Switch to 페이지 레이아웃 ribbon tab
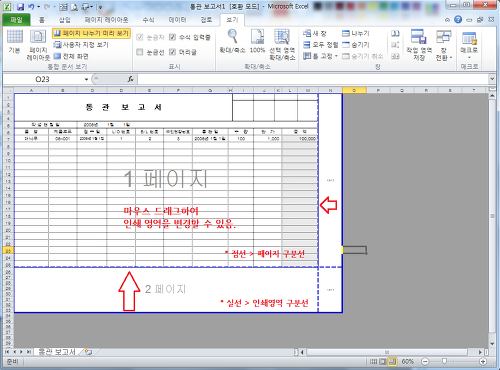Viewport: 500px width, 370px height. click(x=106, y=20)
